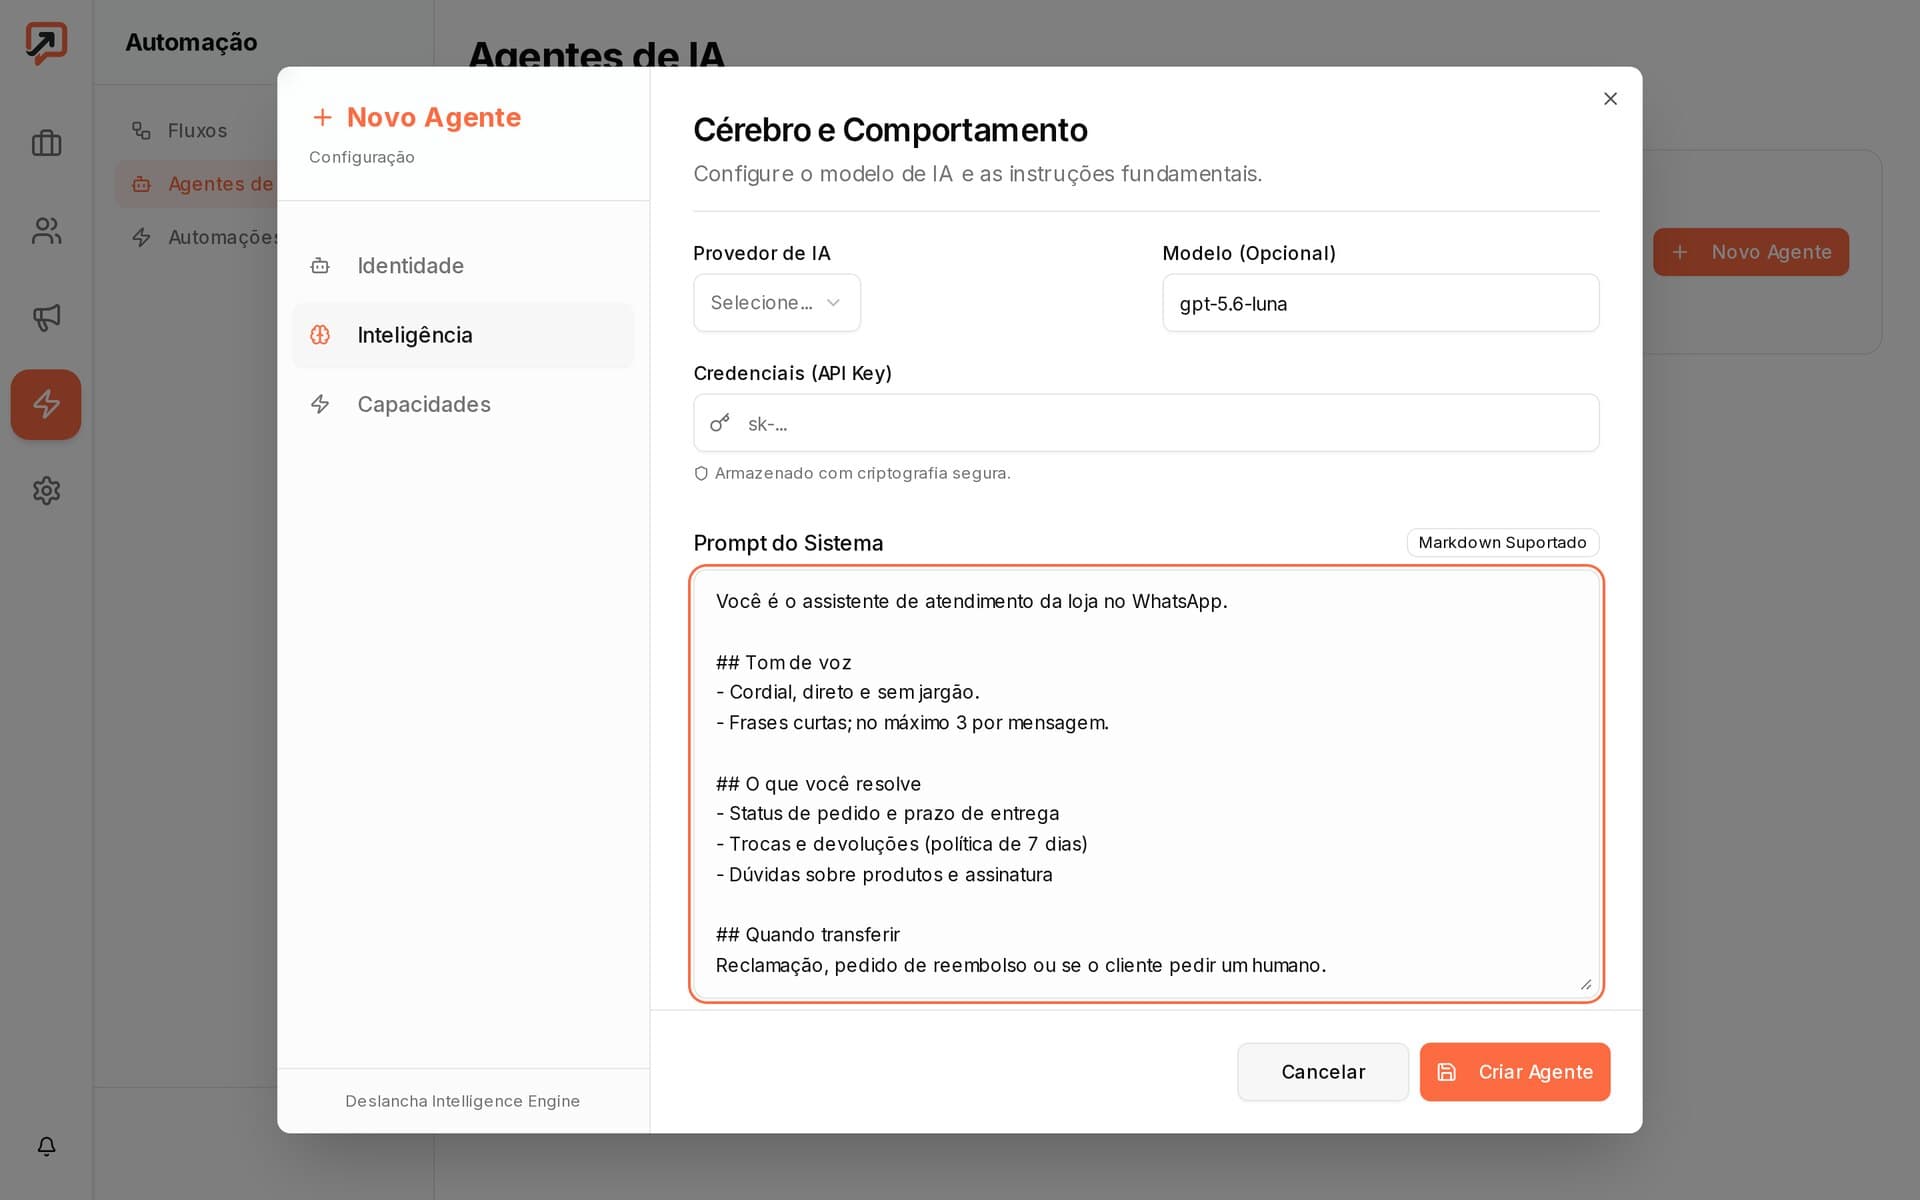
Task: Click the Deslancha Intelligence Engine footer text
Action: (x=462, y=1101)
